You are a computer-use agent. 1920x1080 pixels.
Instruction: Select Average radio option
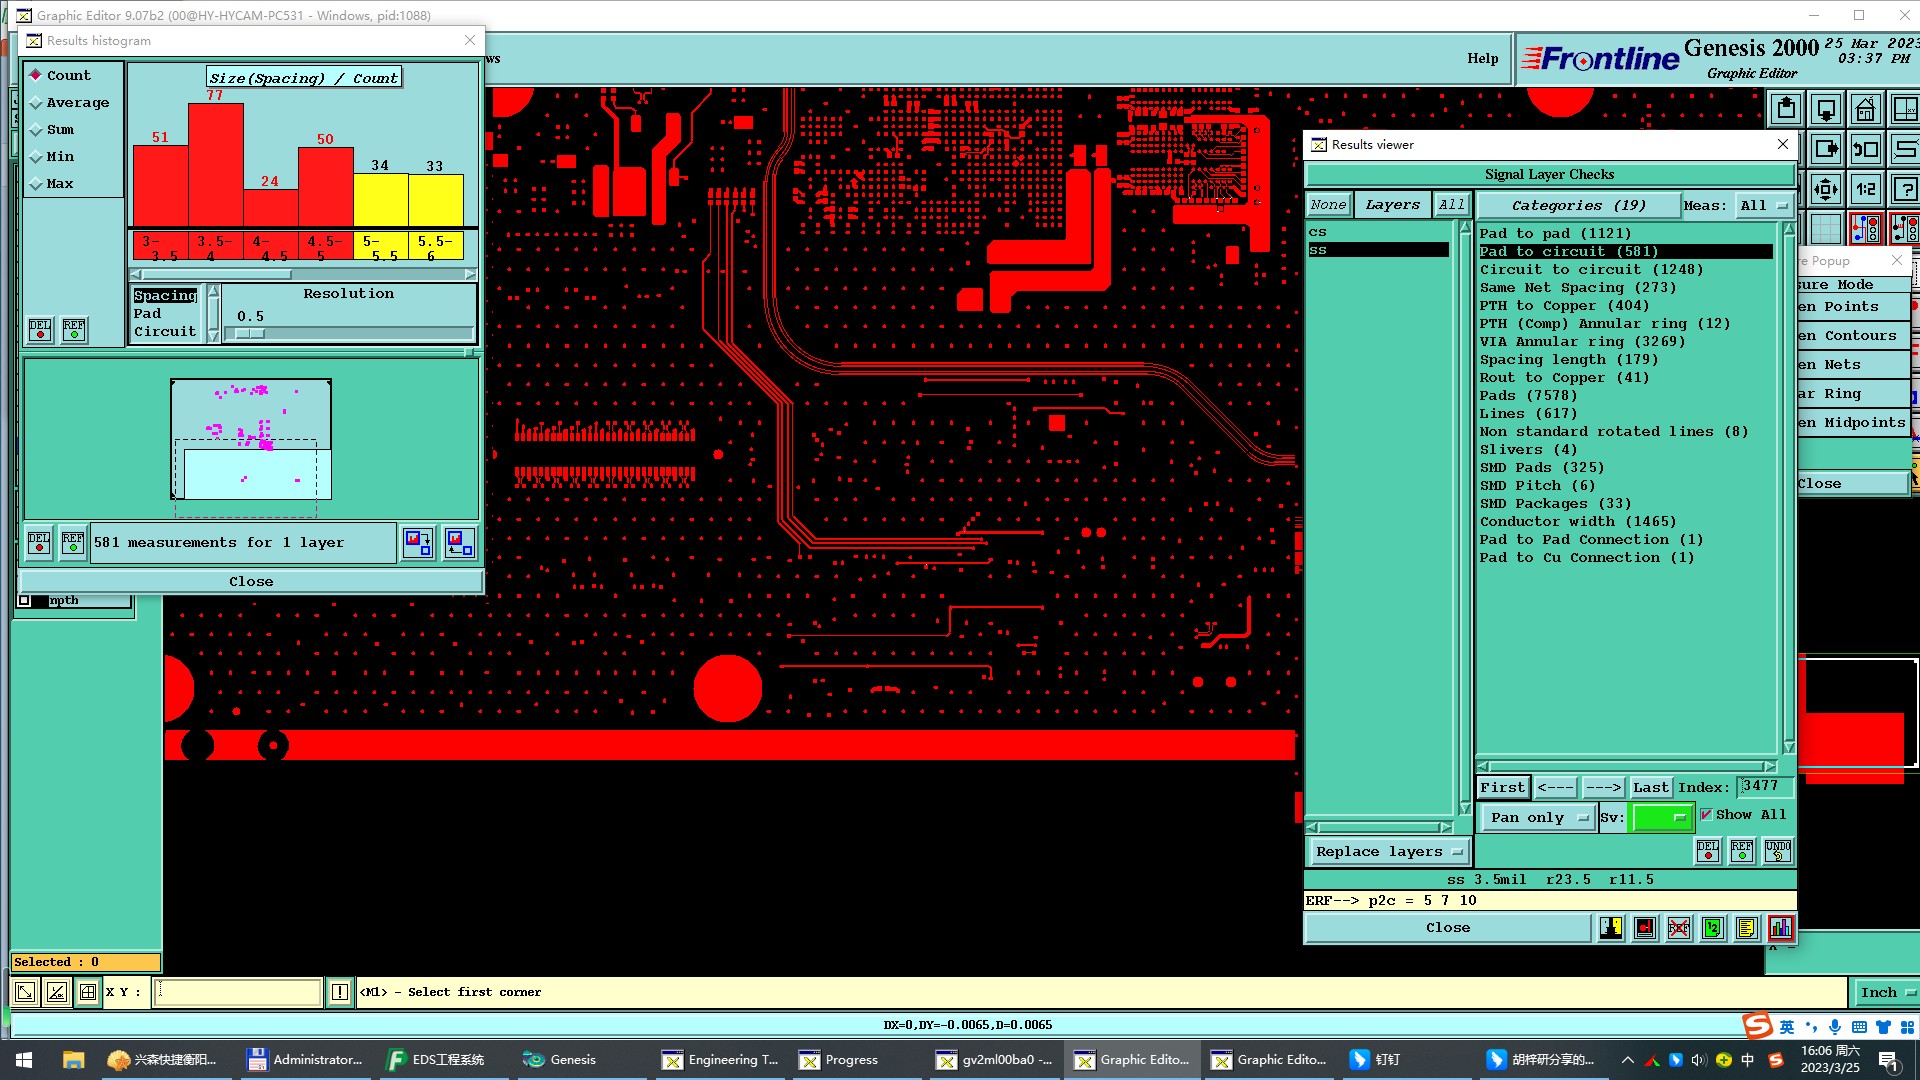[x=69, y=102]
